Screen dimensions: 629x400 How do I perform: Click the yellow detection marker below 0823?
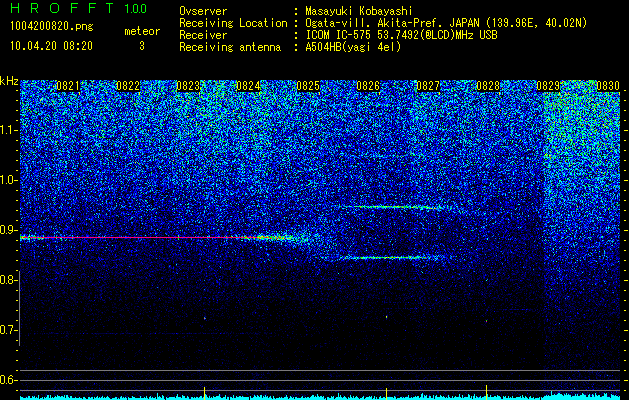[205, 393]
